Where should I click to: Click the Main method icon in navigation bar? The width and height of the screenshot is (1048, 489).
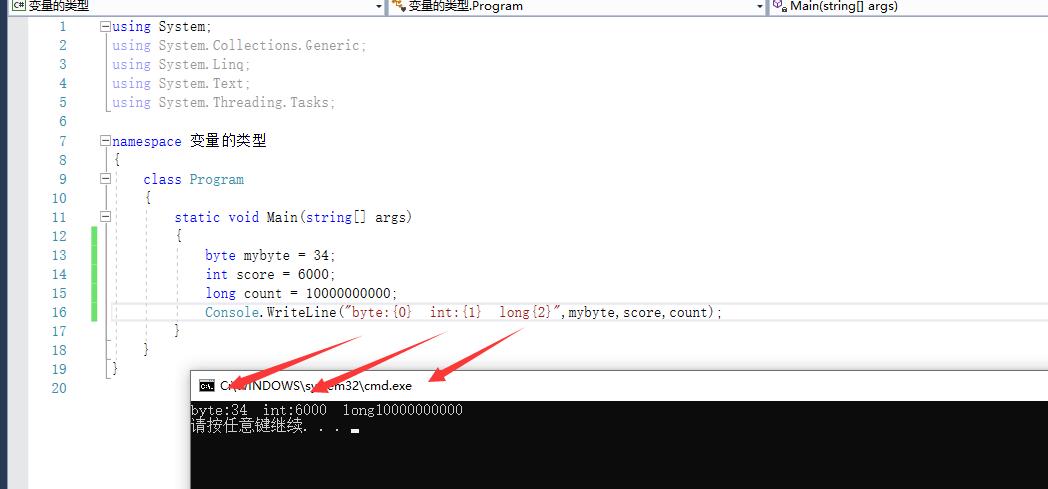pyautogui.click(x=778, y=6)
